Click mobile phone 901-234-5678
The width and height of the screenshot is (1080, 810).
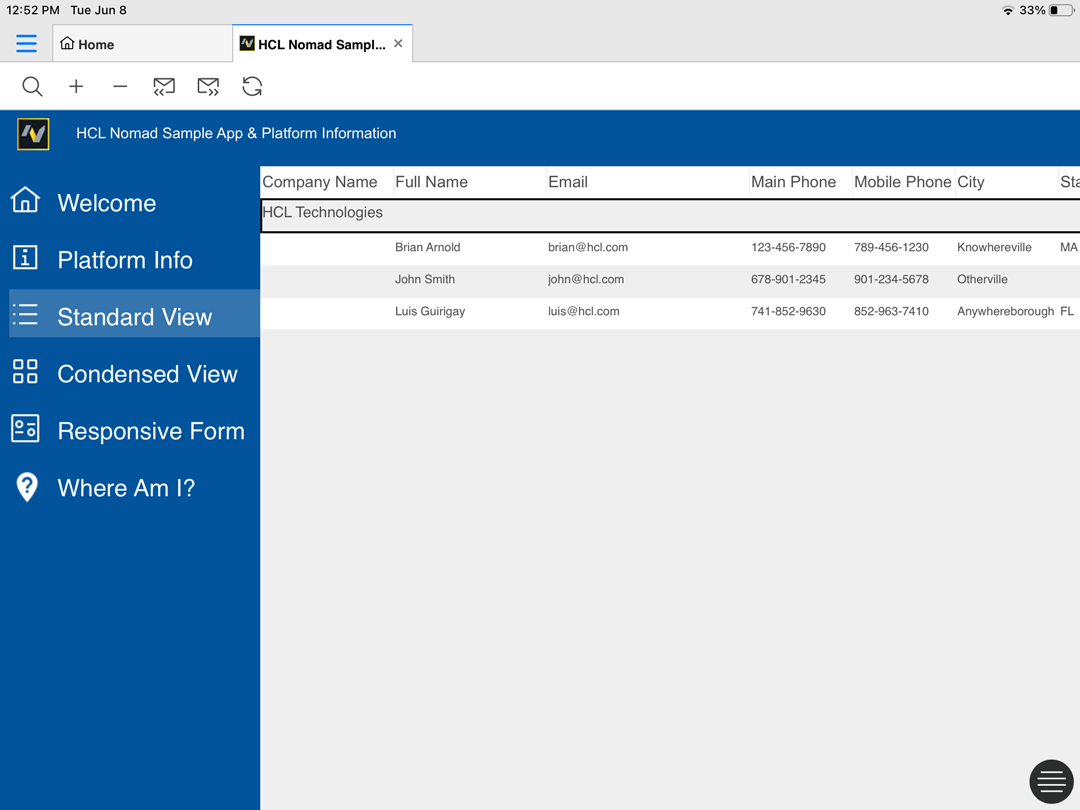[891, 279]
